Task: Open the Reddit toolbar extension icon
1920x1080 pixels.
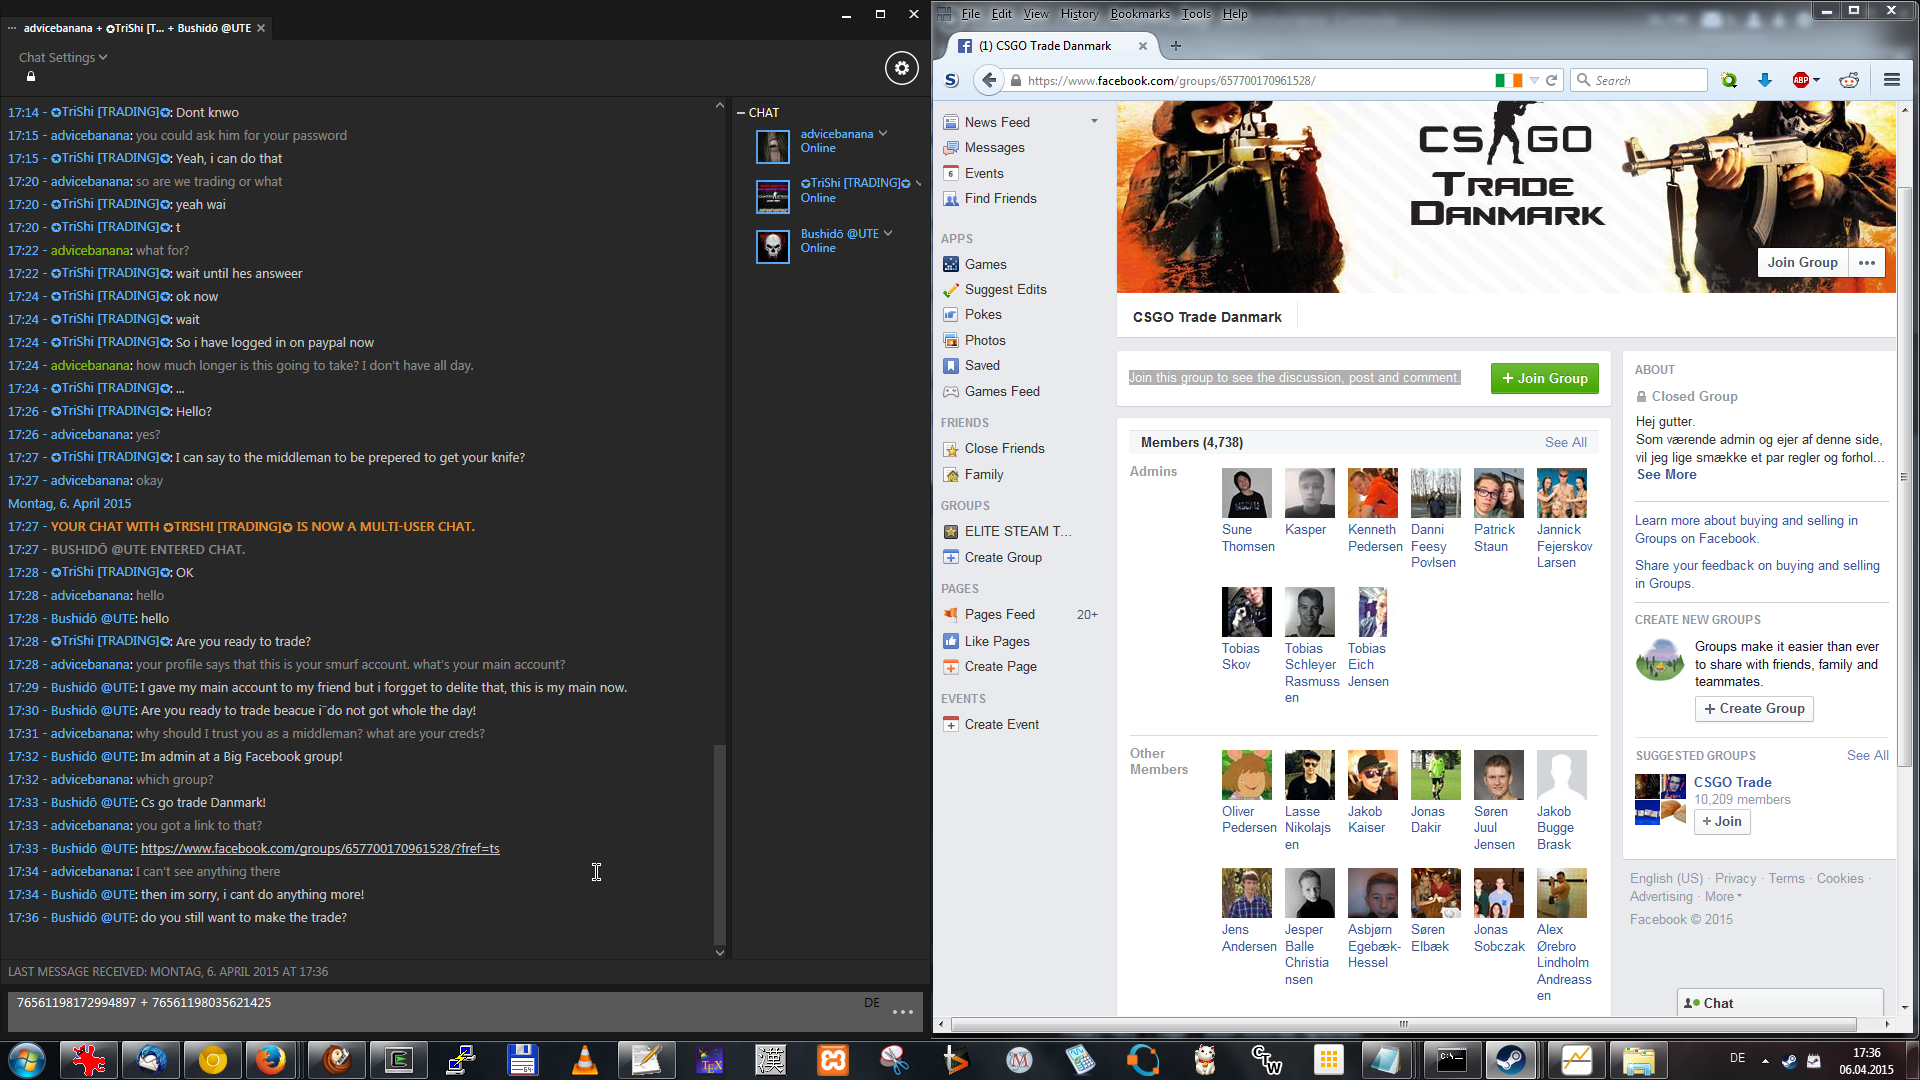Action: point(1849,80)
